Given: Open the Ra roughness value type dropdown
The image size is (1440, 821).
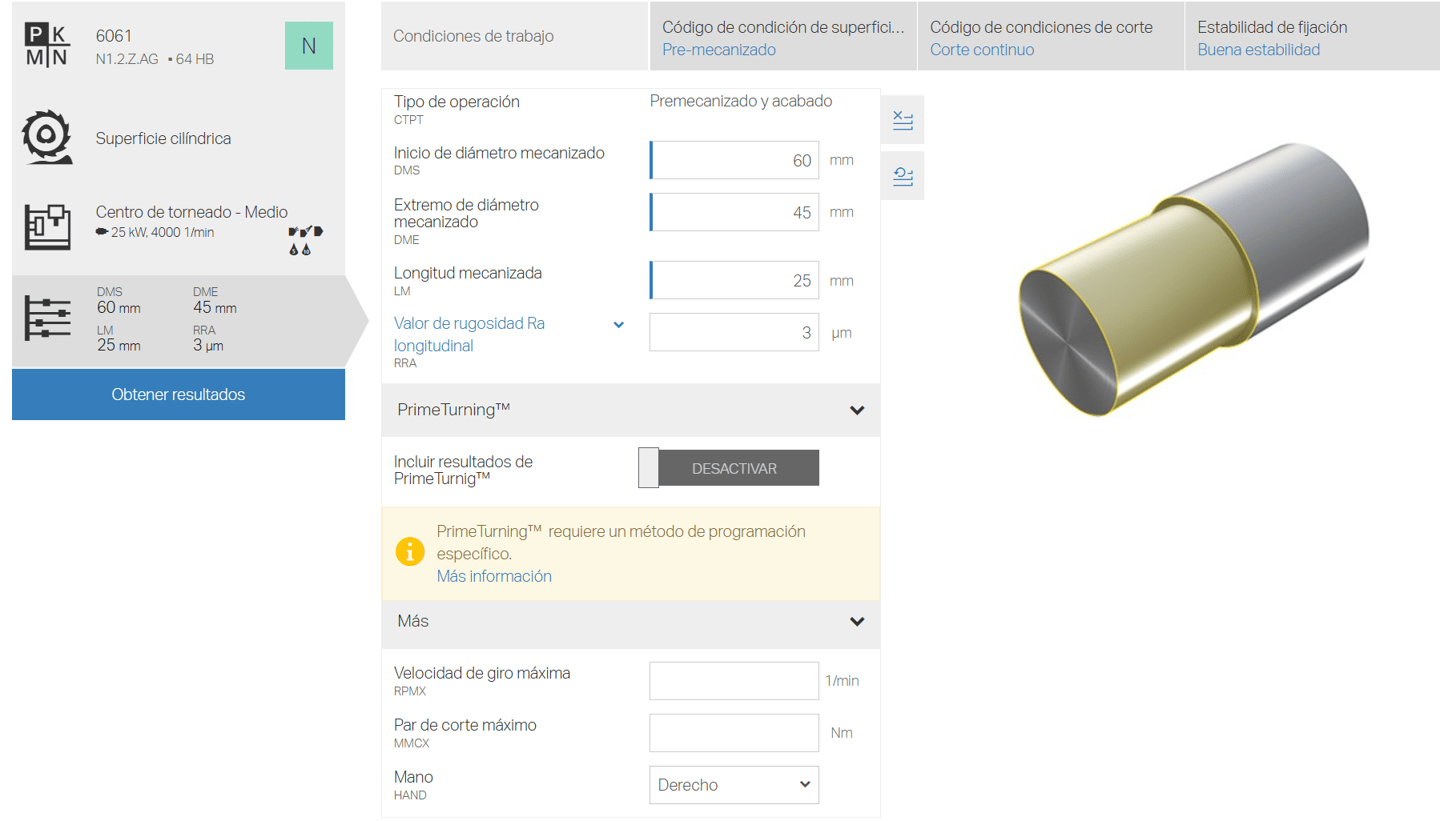Looking at the screenshot, I should point(618,324).
